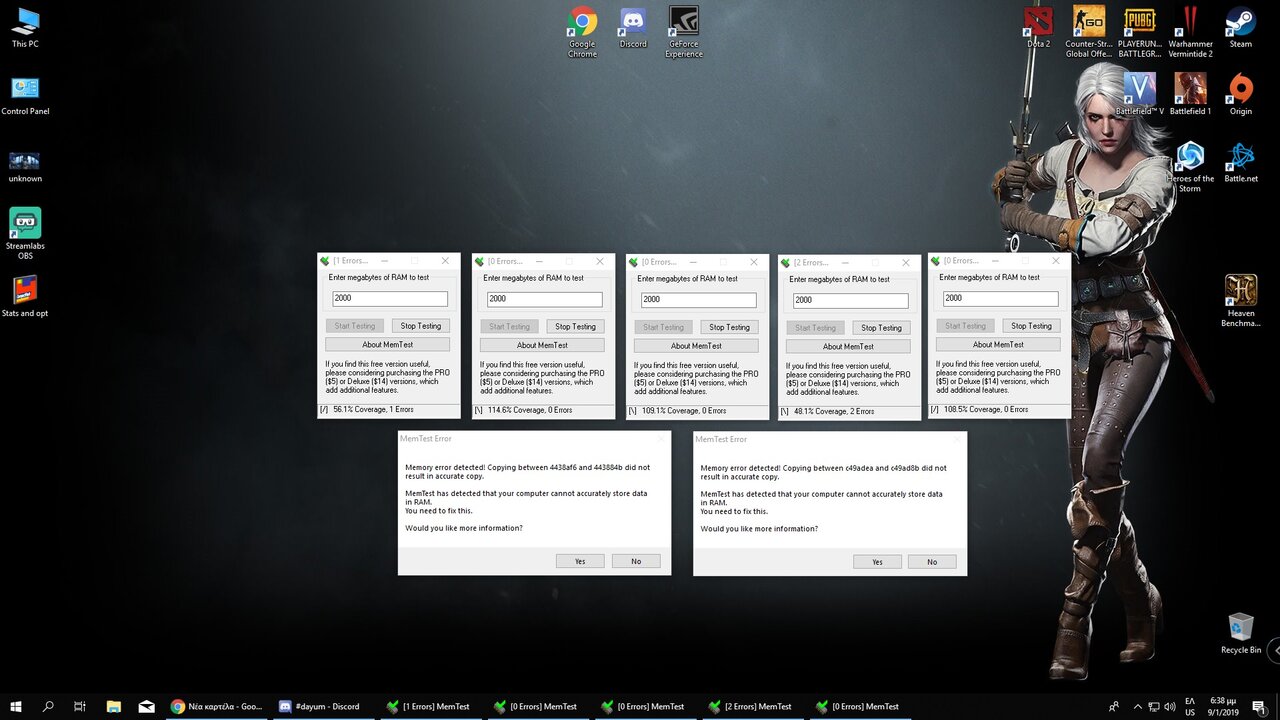The width and height of the screenshot is (1280, 720).
Task: Stop Testing in the 114.6% coverage MemTest
Action: point(575,327)
